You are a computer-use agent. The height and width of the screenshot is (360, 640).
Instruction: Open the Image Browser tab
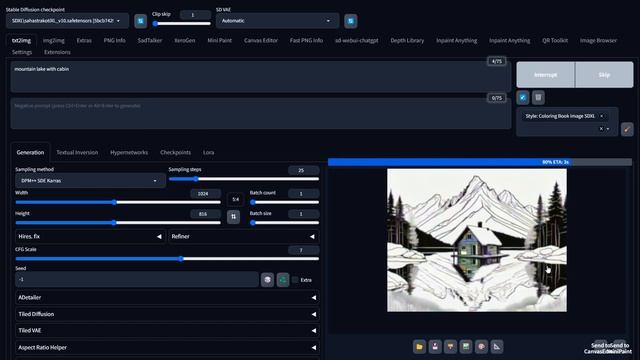598,40
